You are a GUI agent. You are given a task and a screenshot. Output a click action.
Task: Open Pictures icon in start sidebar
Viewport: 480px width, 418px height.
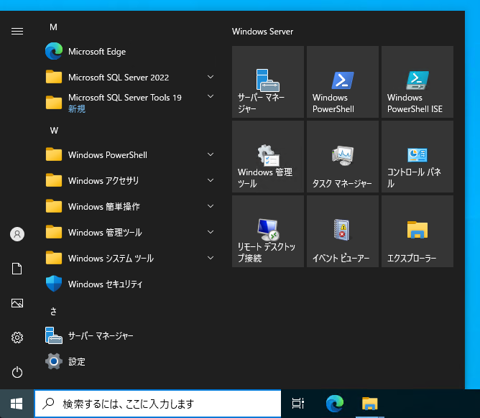tap(17, 303)
